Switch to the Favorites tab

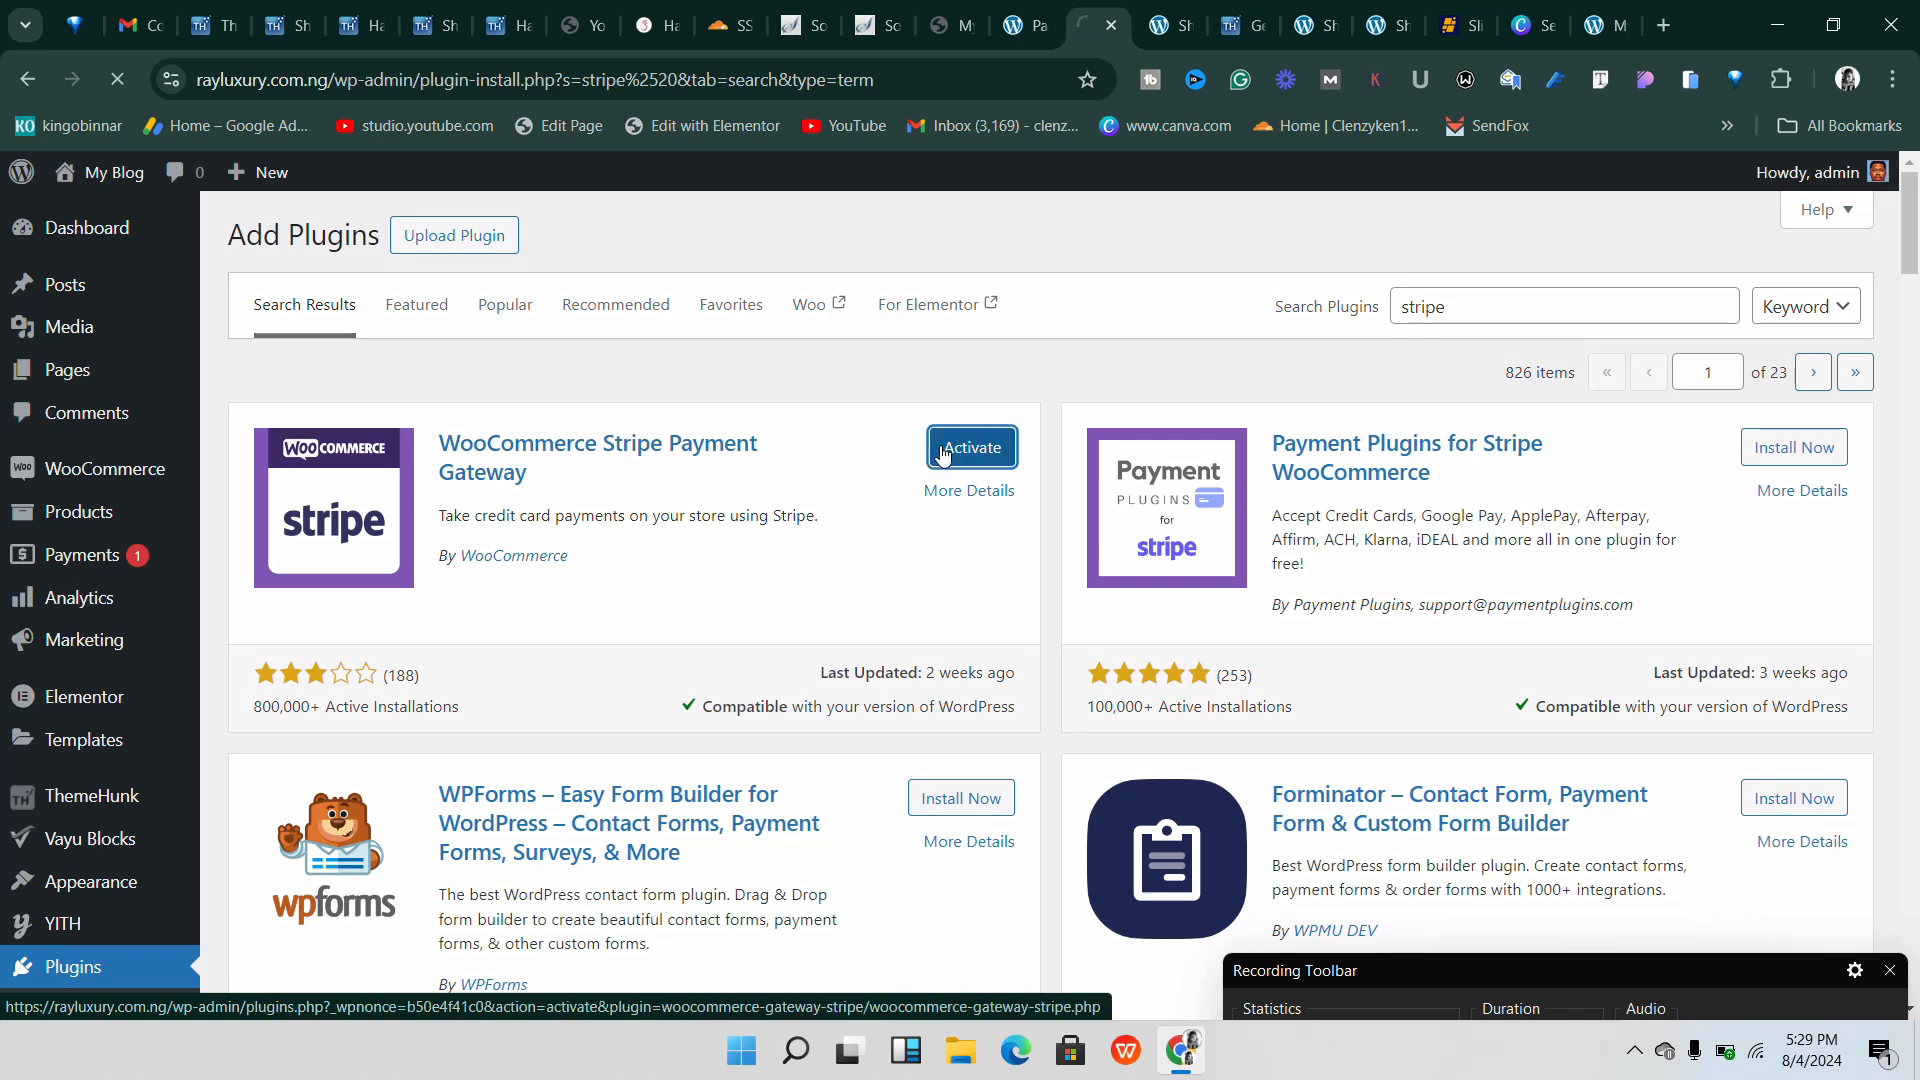731,305
